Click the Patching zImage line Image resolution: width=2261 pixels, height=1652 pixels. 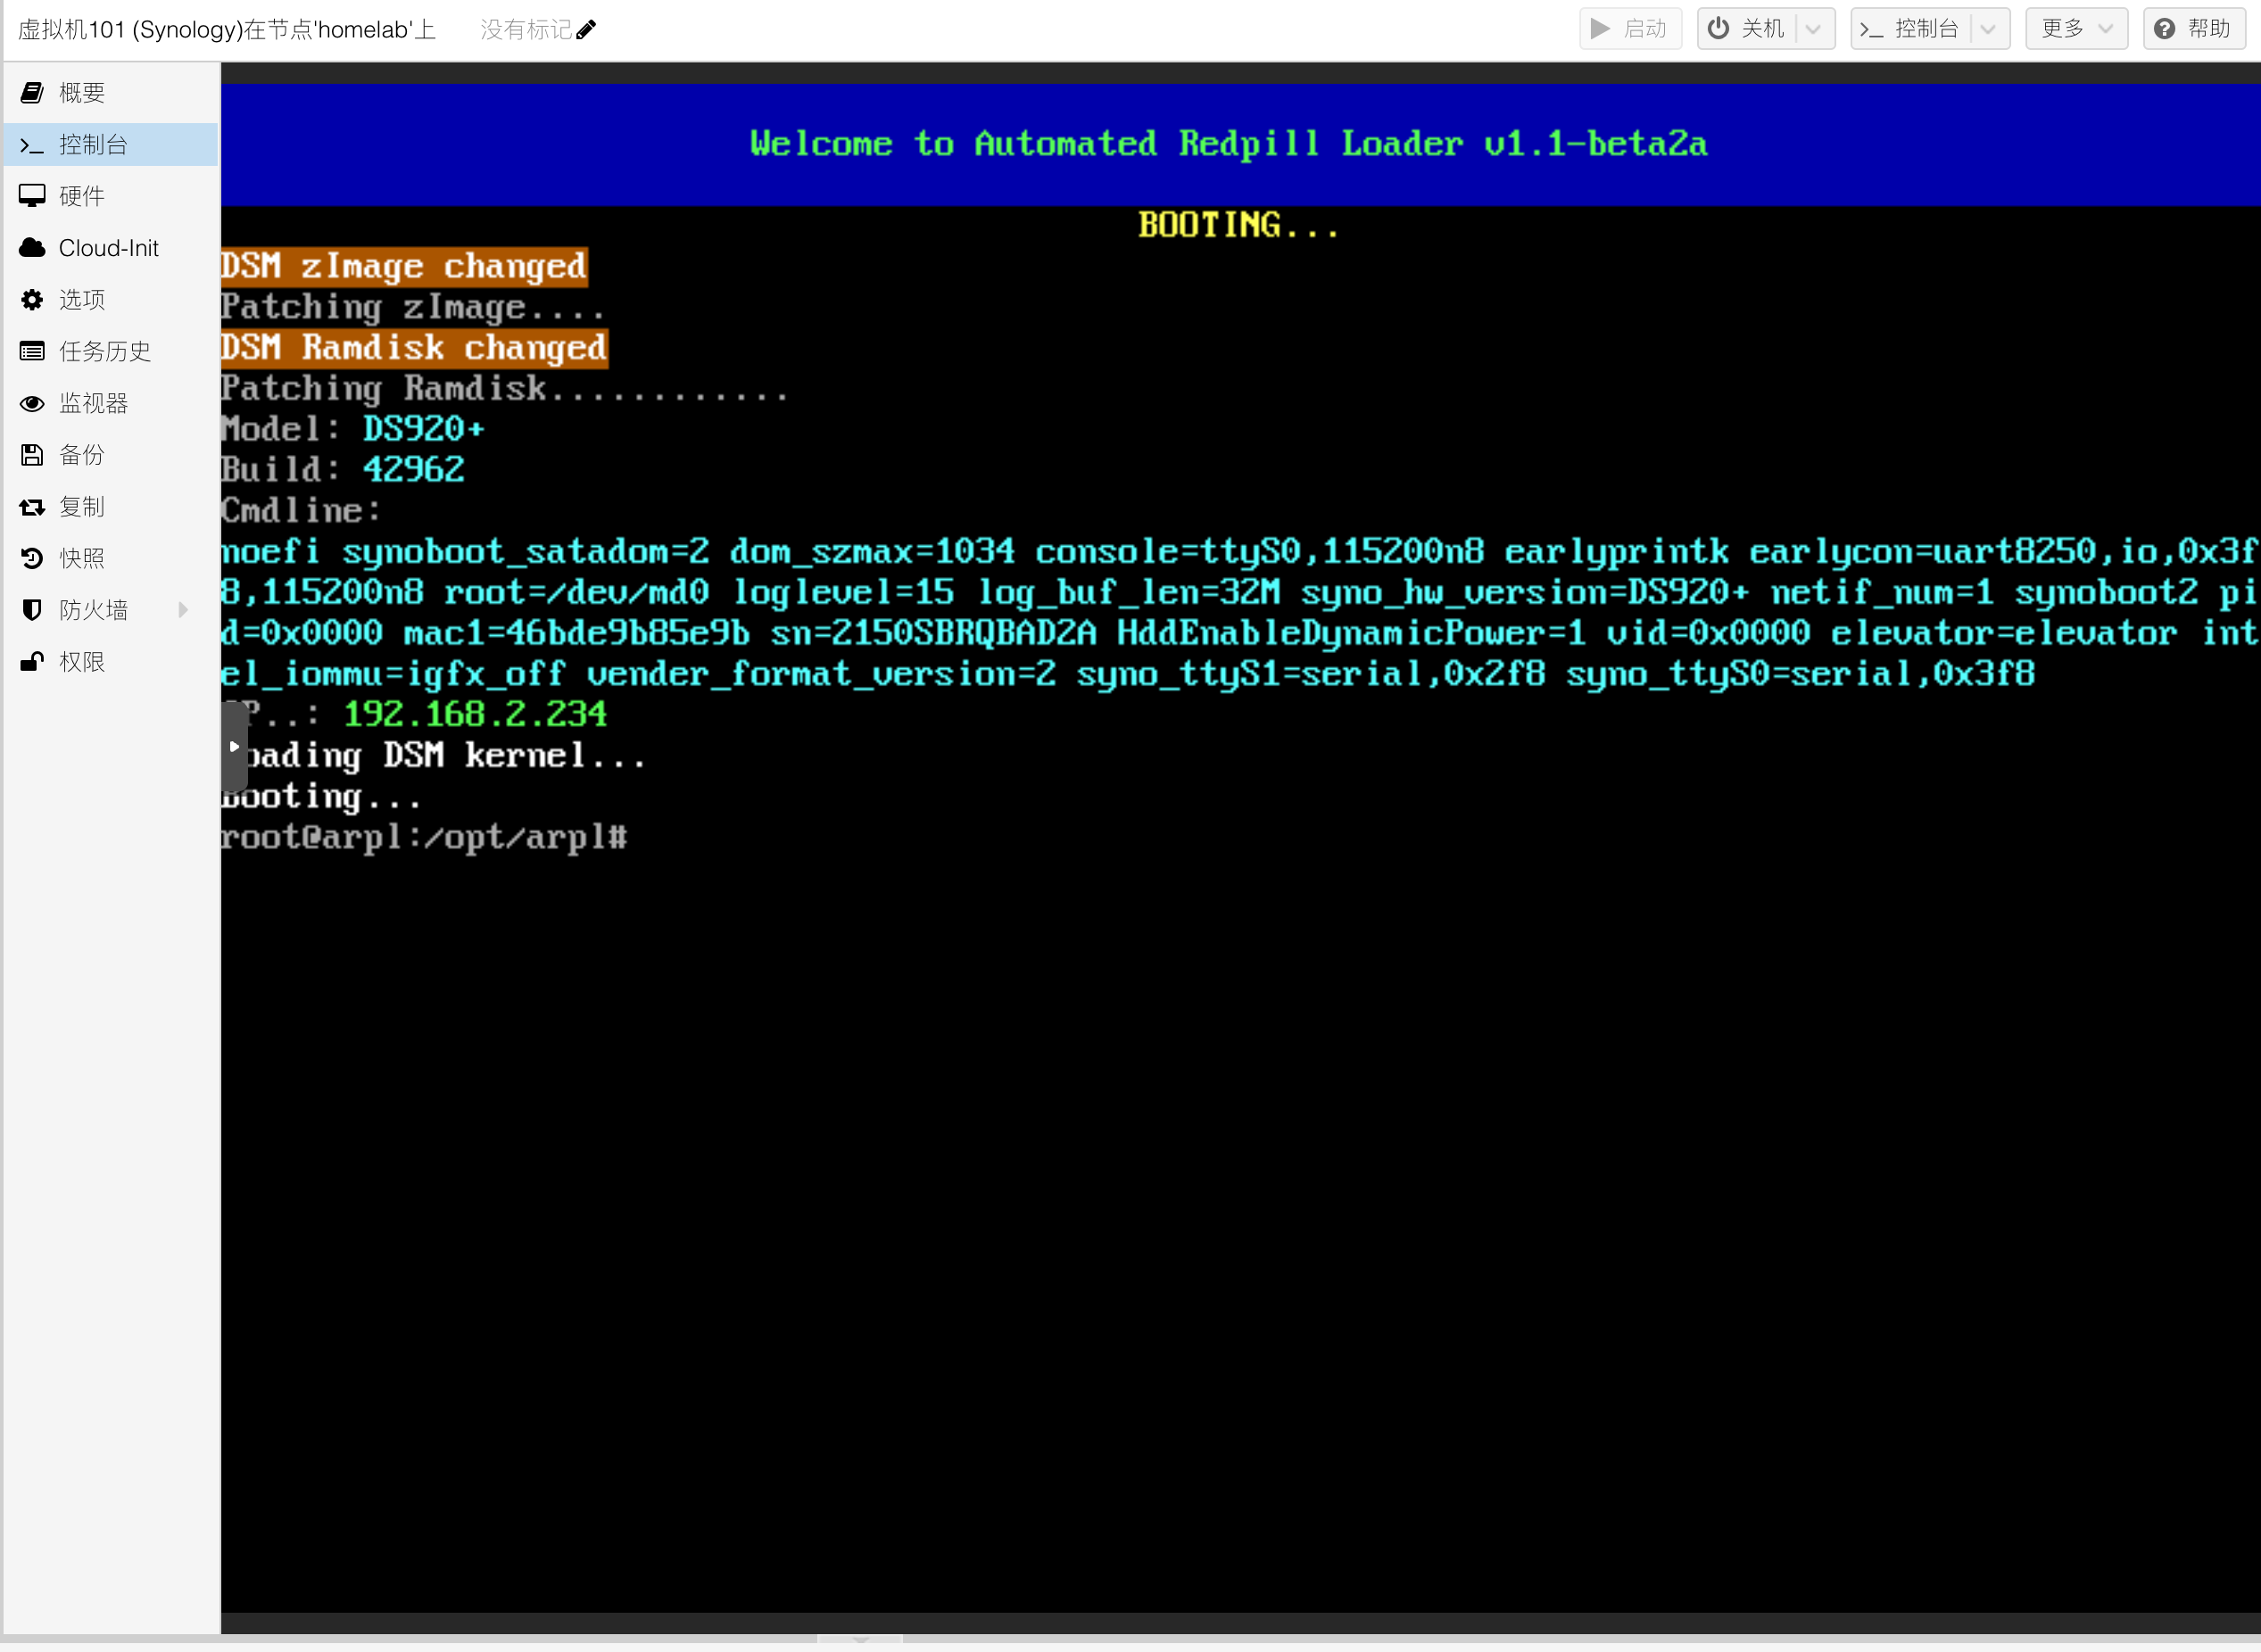tap(413, 308)
